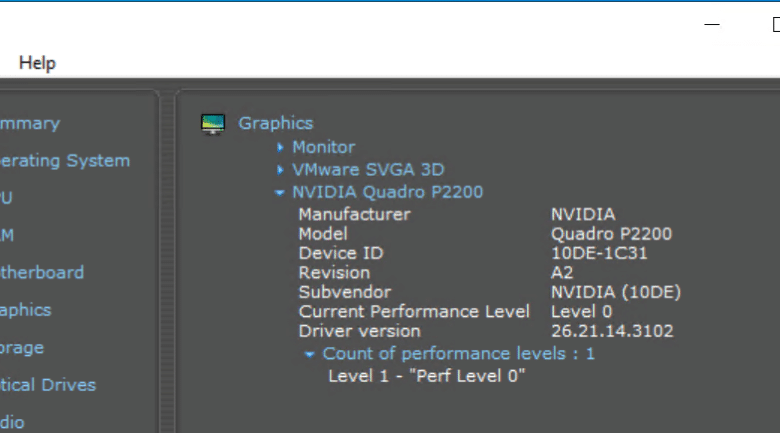Viewport: 780px width, 433px height.
Task: Click the Current Performance Level label
Action: (414, 312)
